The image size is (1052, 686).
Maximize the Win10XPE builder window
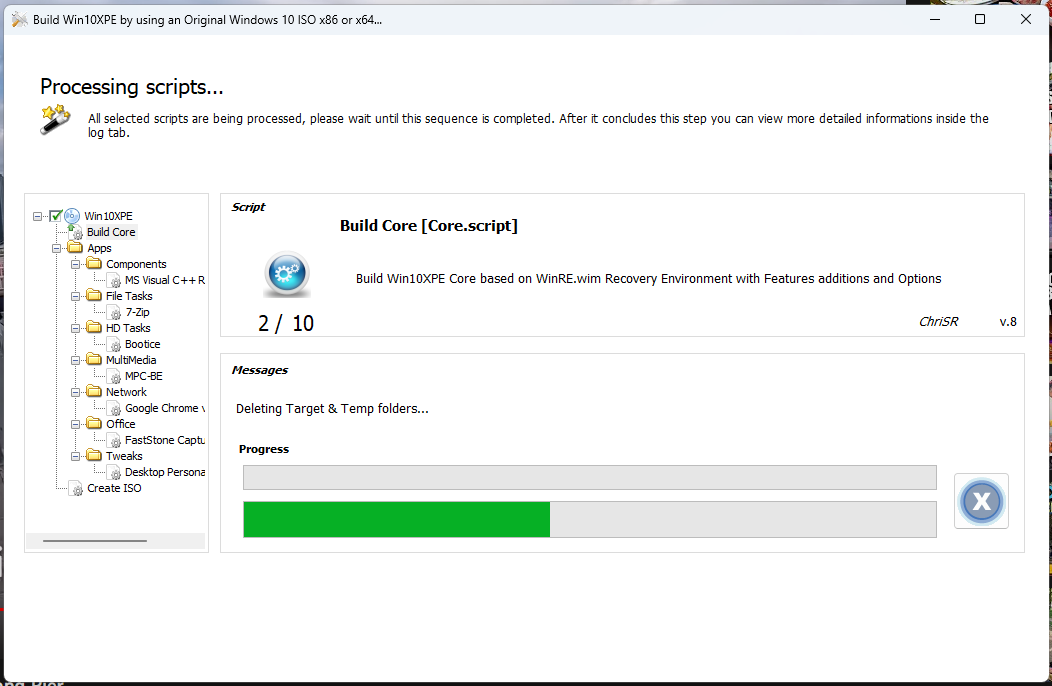tap(980, 19)
